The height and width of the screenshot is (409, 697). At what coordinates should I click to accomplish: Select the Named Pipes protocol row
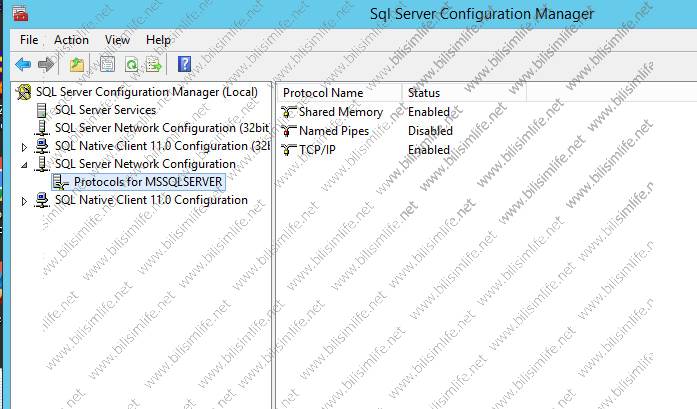[334, 131]
